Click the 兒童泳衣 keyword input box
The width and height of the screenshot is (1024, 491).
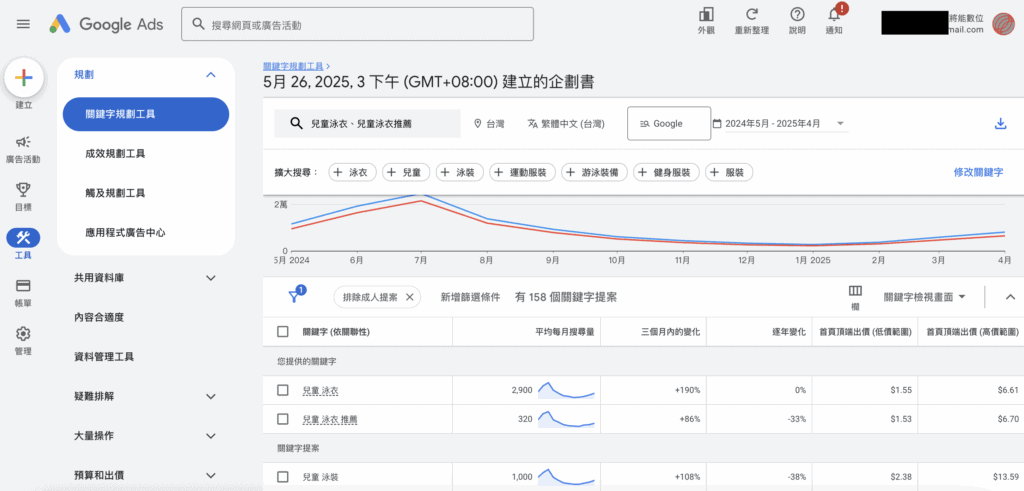click(x=367, y=123)
